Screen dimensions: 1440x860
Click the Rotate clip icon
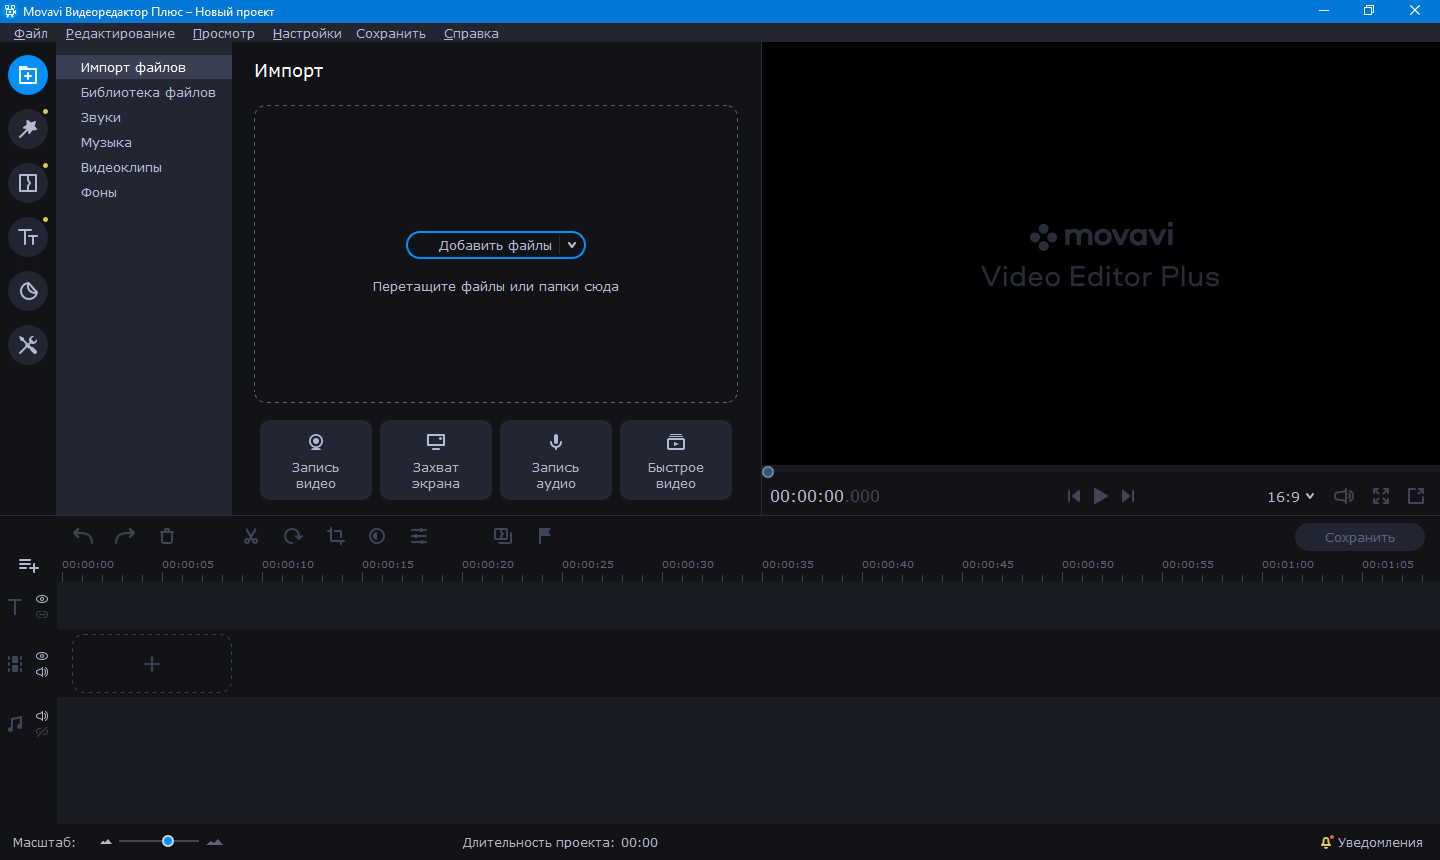pyautogui.click(x=293, y=536)
